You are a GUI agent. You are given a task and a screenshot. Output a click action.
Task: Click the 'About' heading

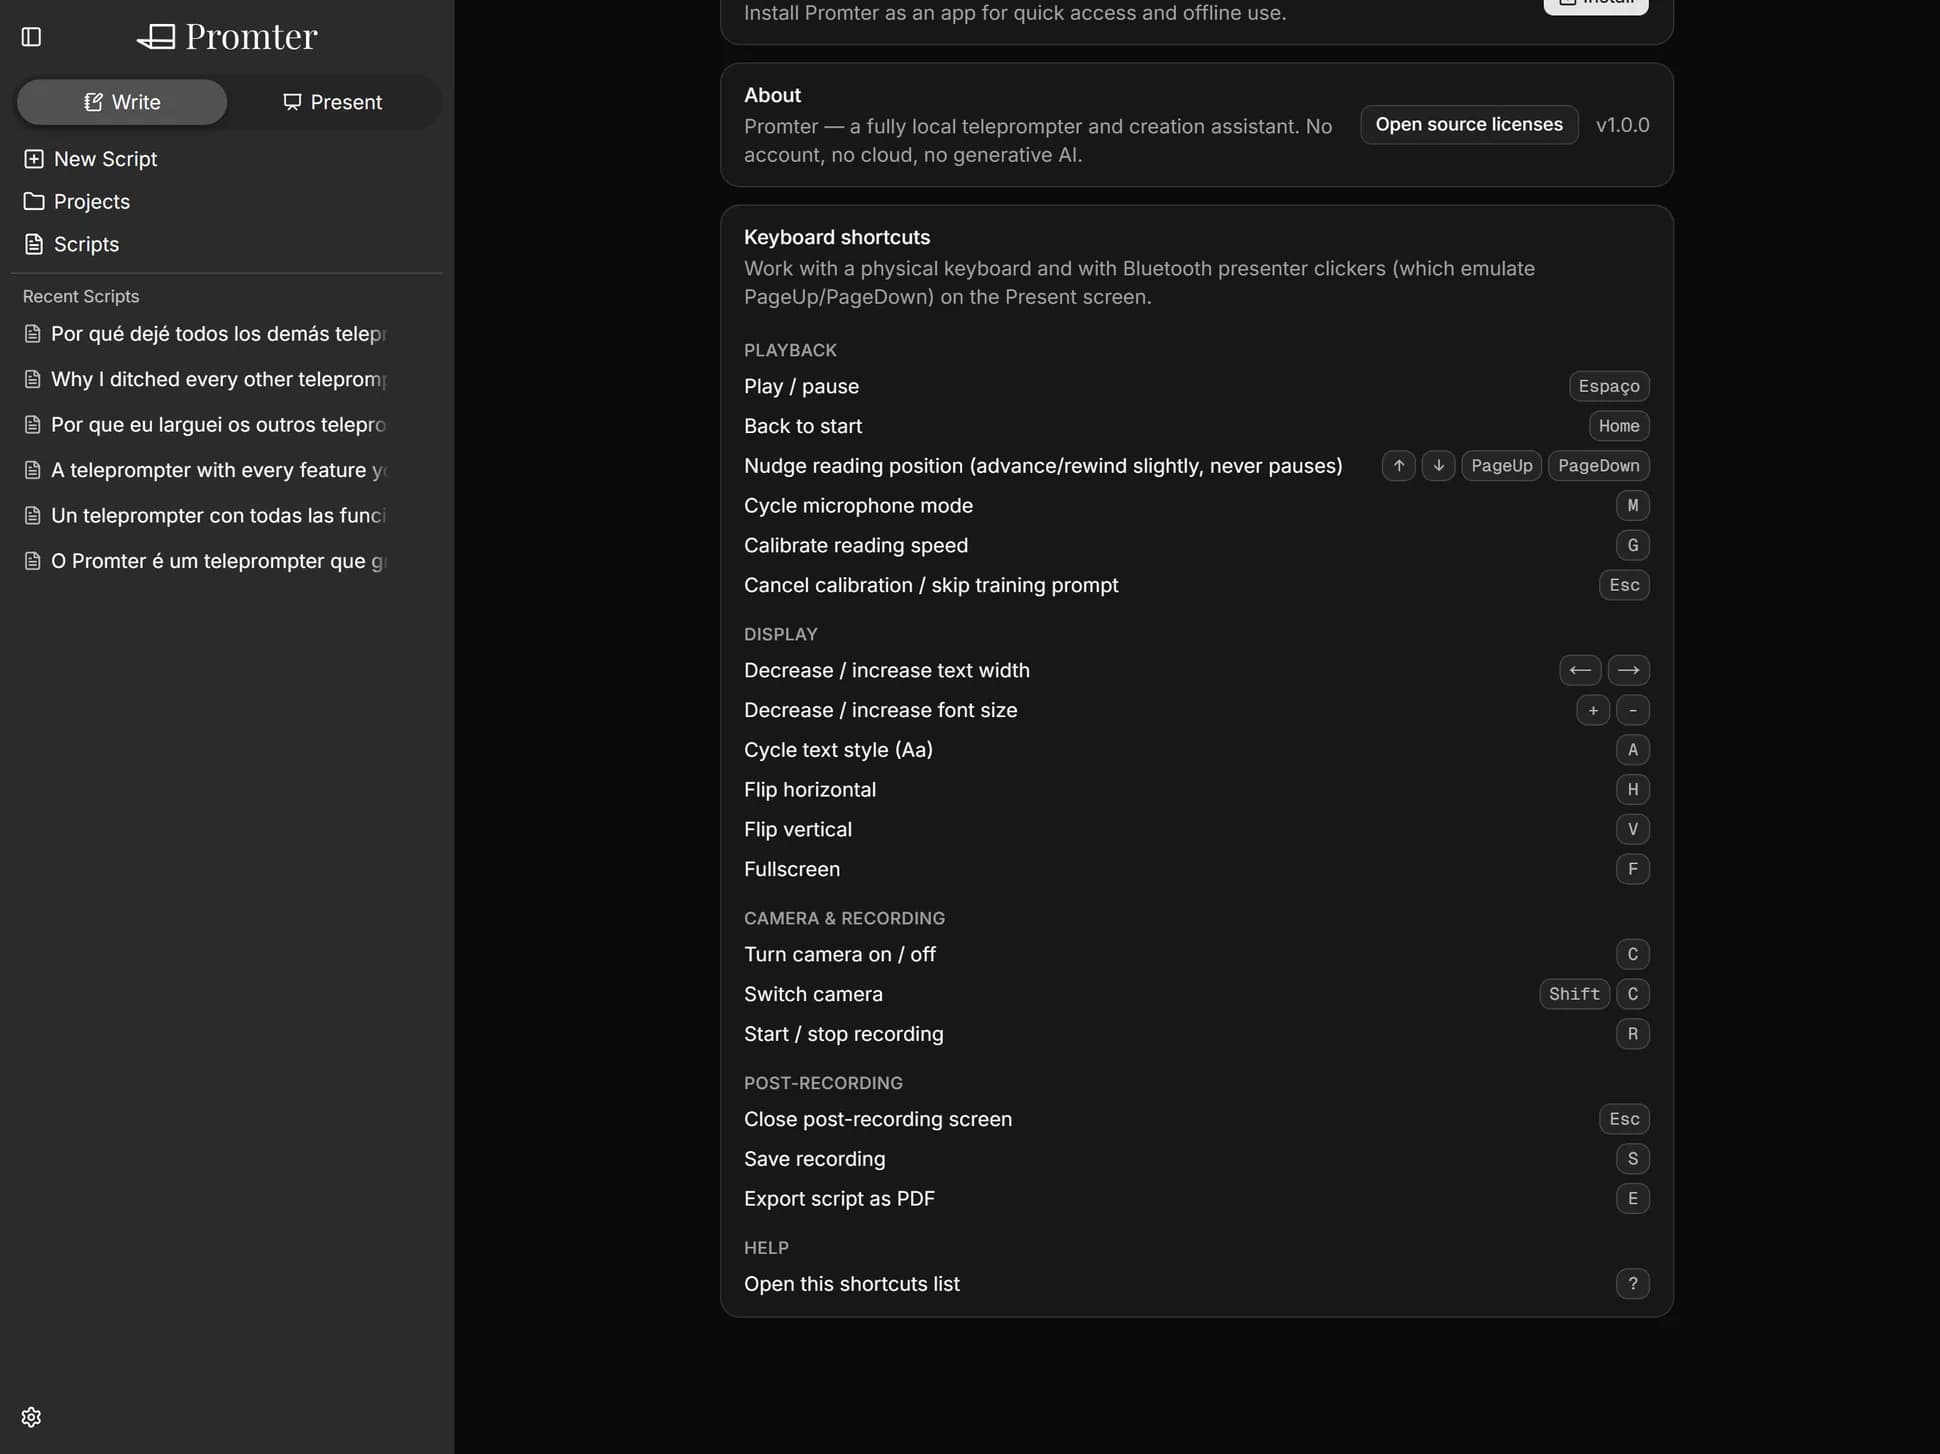[772, 95]
